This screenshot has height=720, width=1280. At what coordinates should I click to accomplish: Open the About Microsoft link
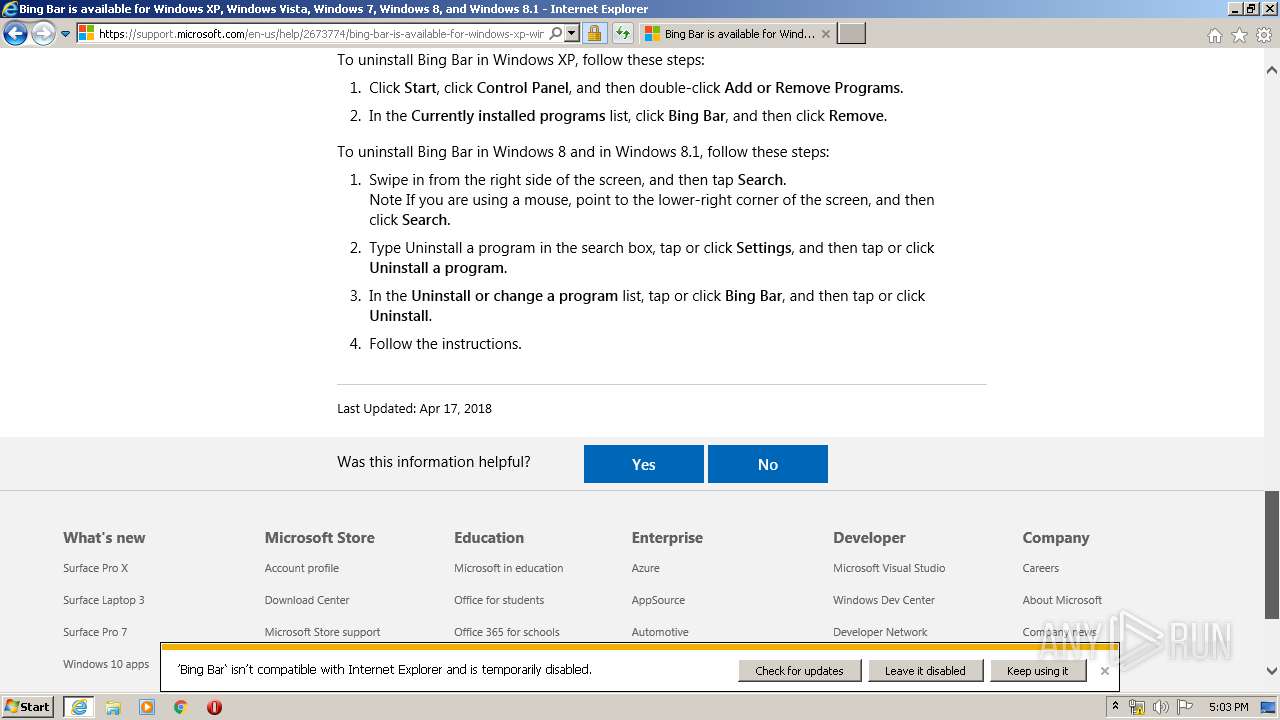1062,600
